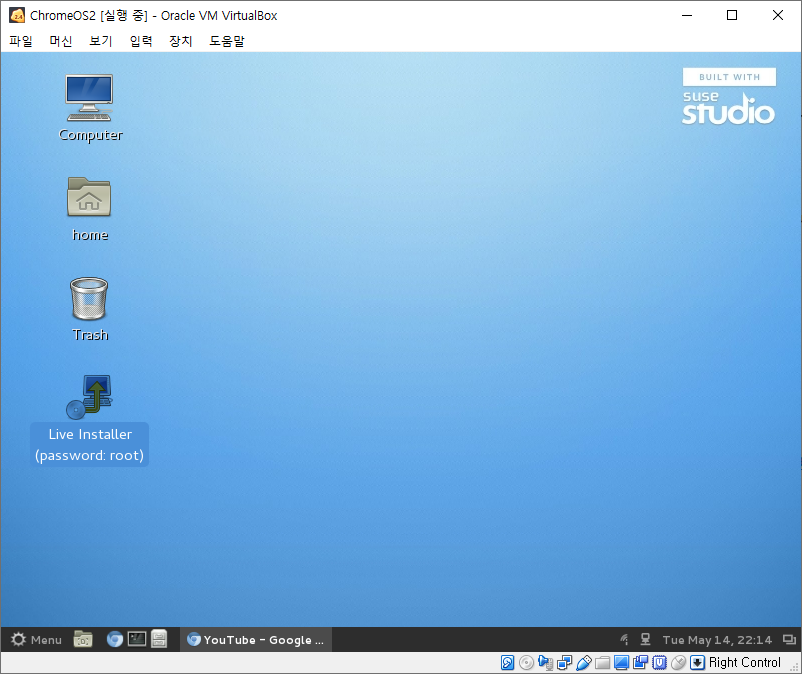
Task: Click the mouse integration indicator
Action: tap(678, 663)
